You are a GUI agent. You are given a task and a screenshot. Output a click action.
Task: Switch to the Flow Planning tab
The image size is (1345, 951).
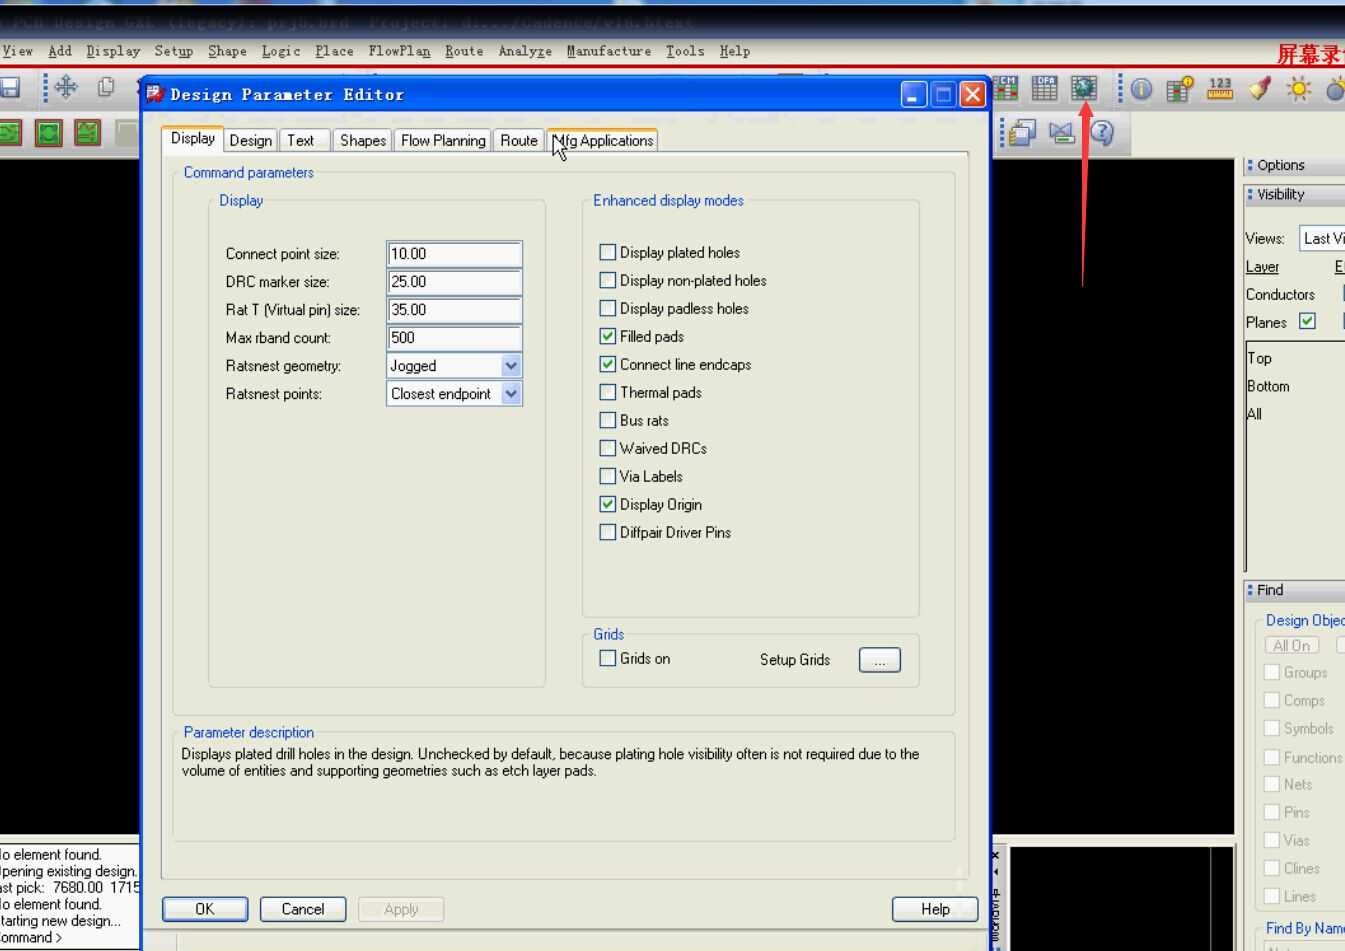(x=443, y=141)
